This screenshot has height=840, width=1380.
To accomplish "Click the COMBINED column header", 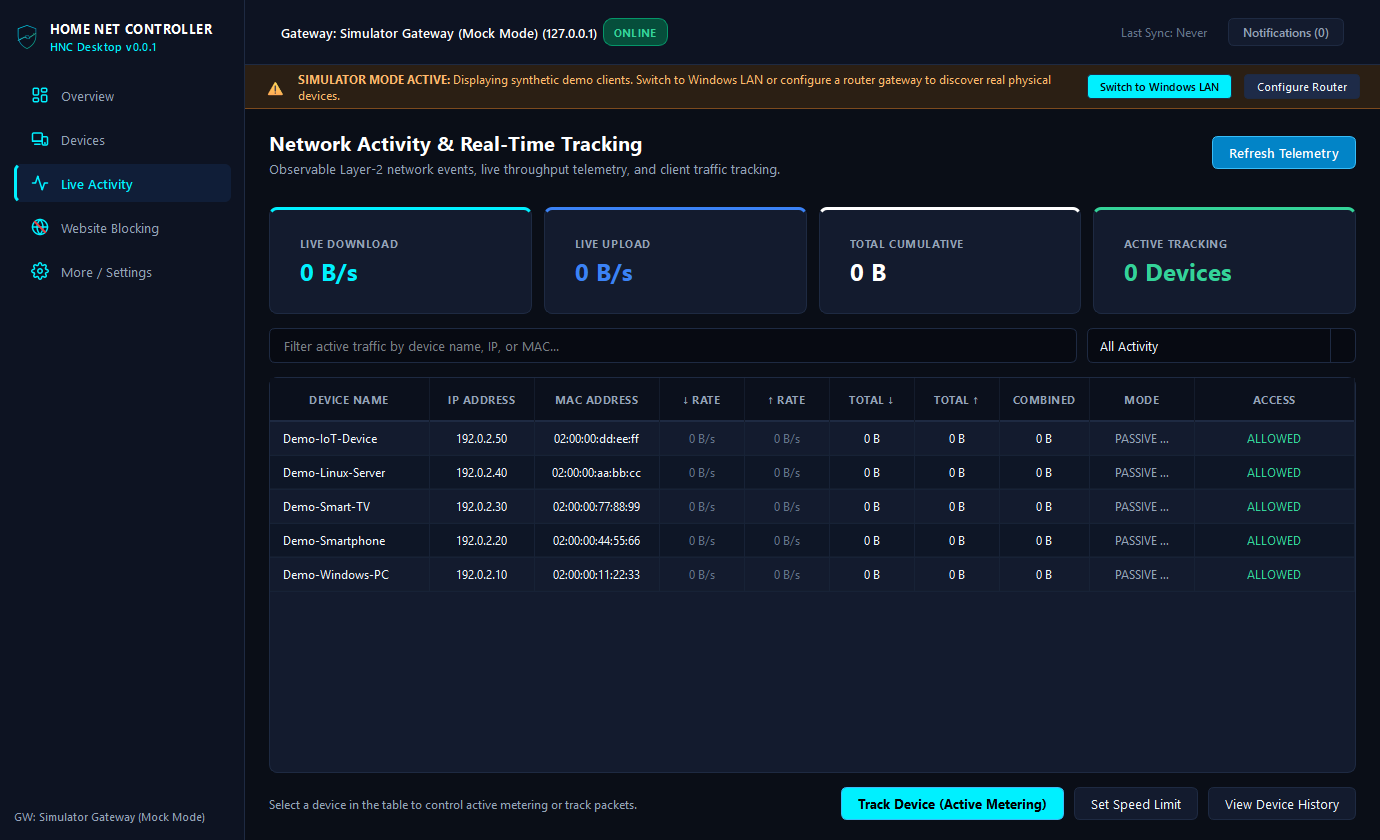I will 1044,400.
